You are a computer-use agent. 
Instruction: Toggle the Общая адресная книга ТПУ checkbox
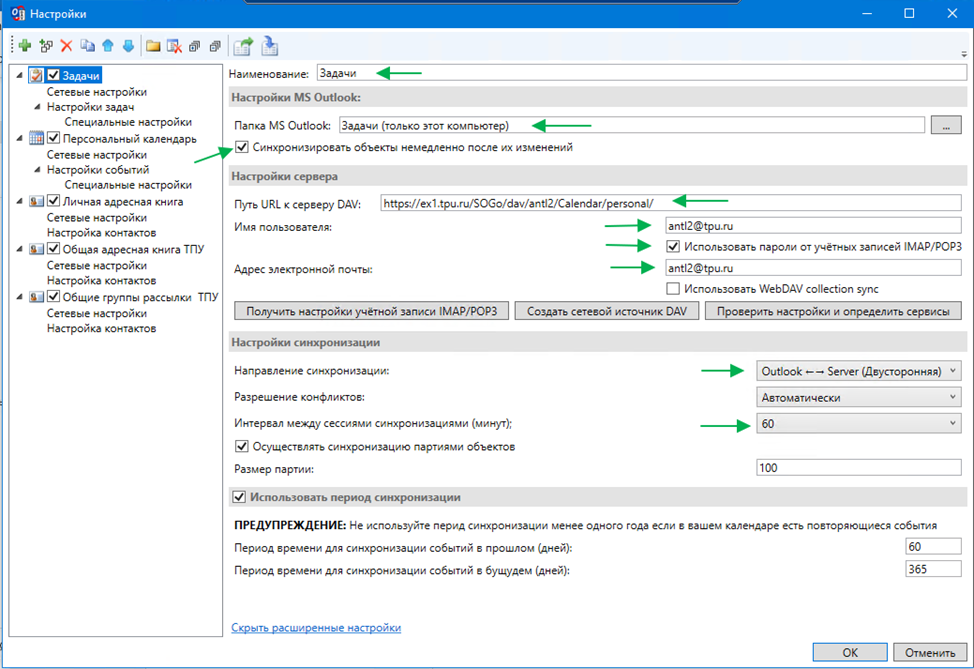point(53,248)
